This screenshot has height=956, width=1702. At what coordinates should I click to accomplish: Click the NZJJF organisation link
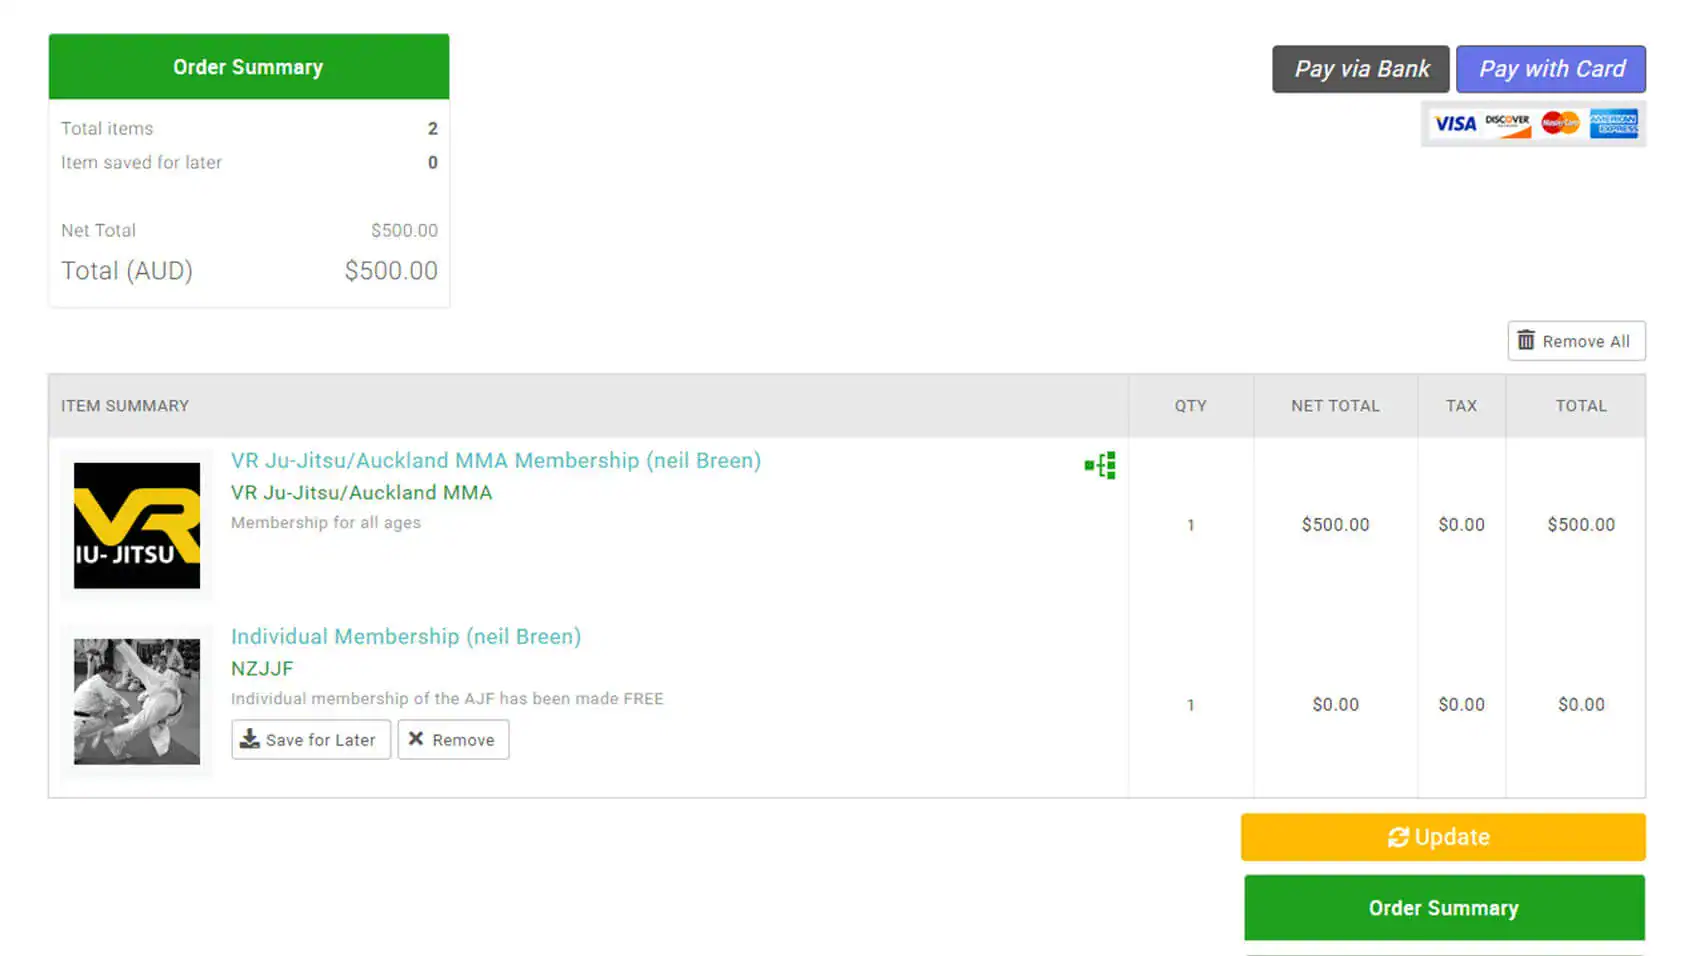[262, 668]
